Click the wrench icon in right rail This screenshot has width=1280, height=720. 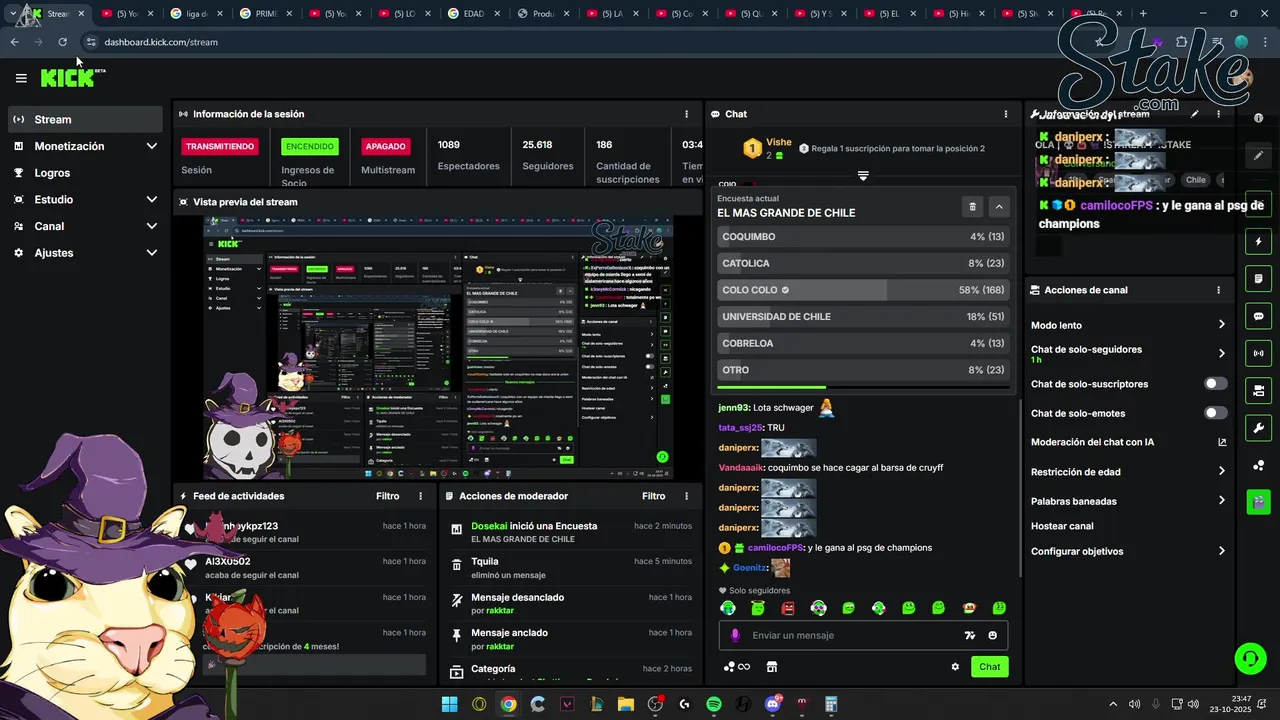coord(1258,428)
